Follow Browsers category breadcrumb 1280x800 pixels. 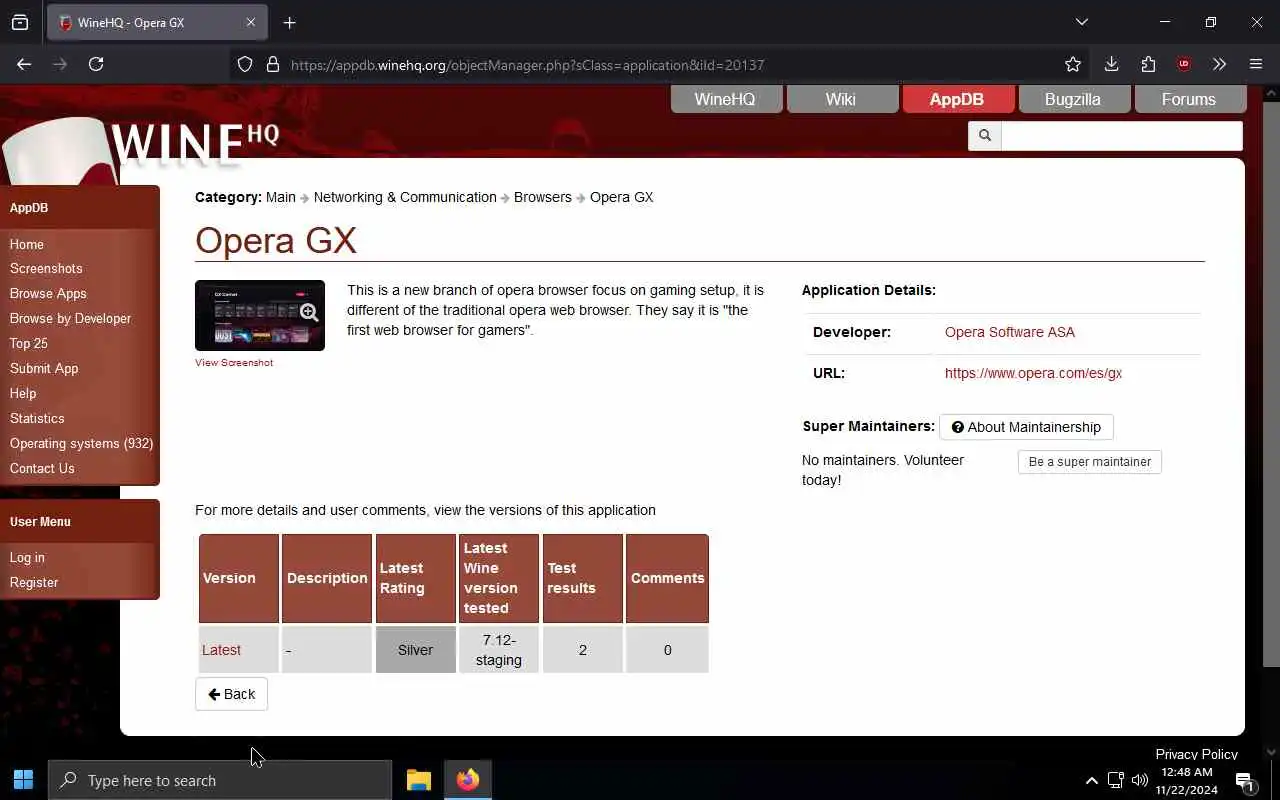coord(543,197)
